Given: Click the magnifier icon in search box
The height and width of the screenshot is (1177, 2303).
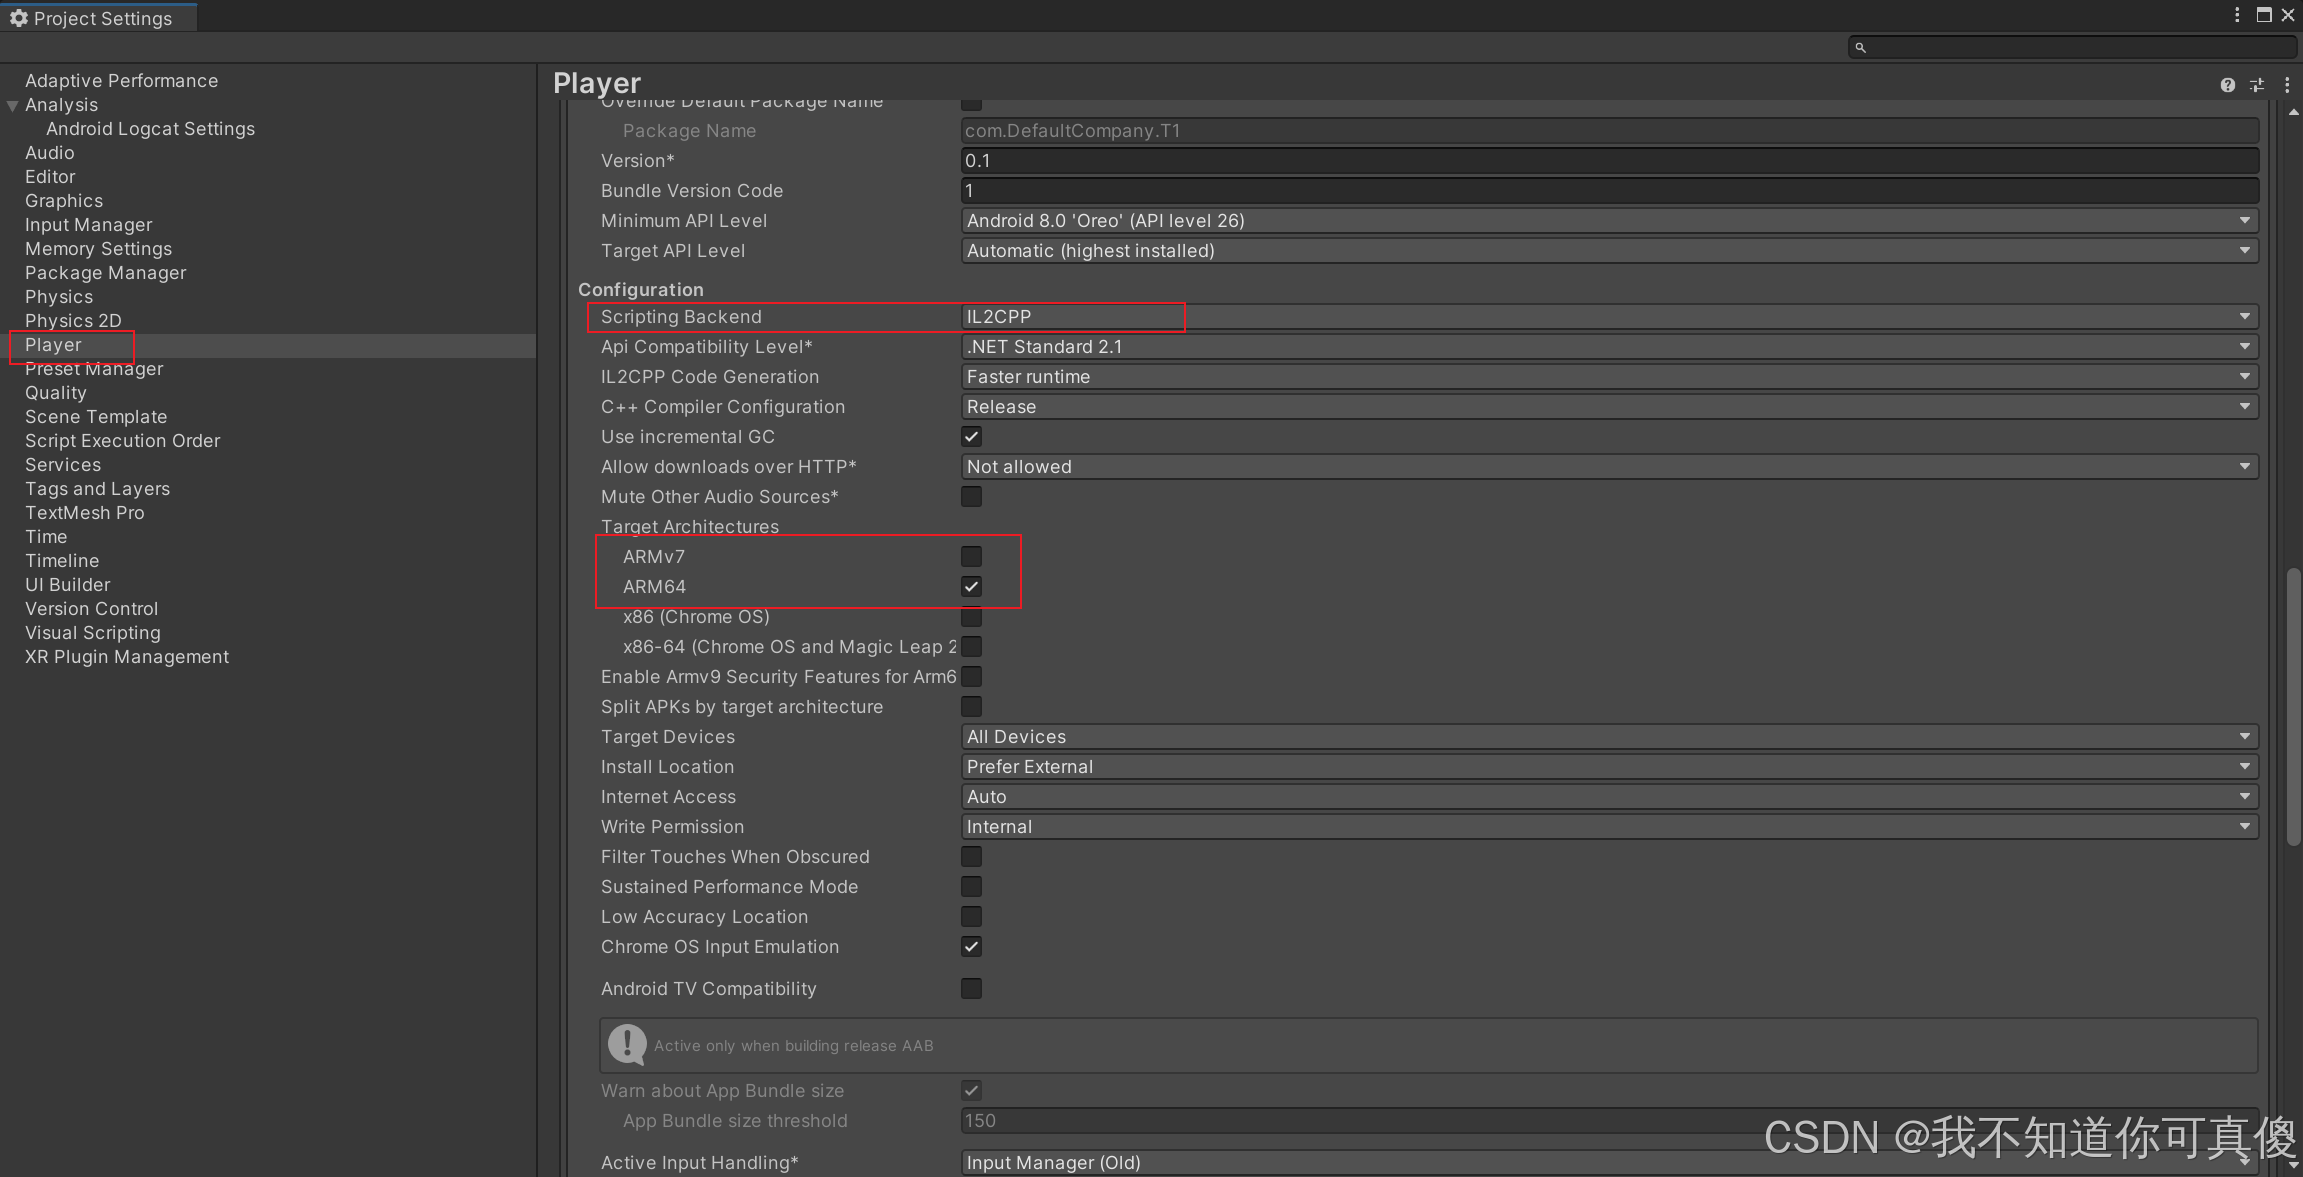Looking at the screenshot, I should (1860, 48).
